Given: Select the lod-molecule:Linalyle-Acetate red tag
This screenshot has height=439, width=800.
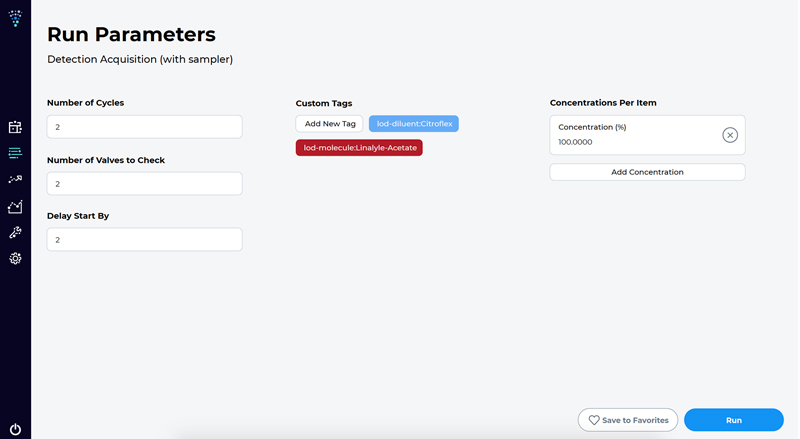Looking at the screenshot, I should pos(359,148).
